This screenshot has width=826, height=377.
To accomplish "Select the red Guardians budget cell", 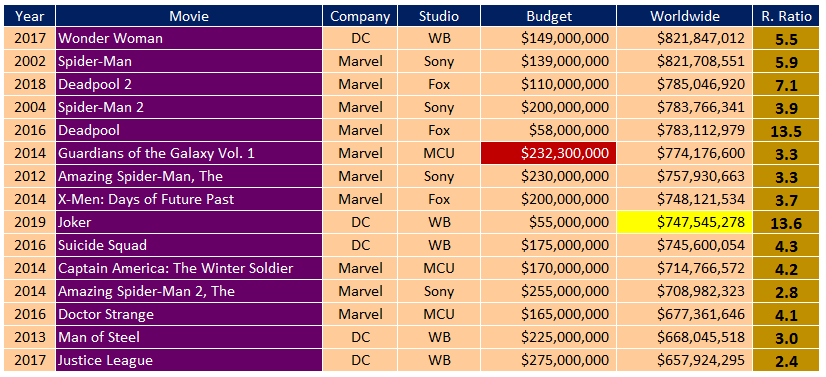I will click(548, 153).
